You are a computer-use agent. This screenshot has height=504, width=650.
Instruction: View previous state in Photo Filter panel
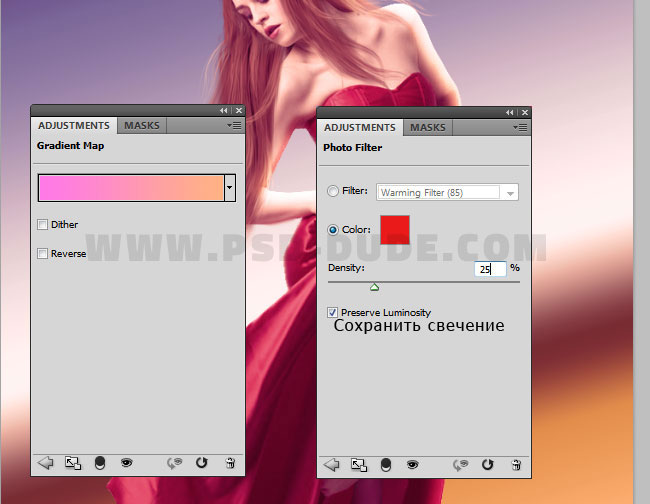click(x=461, y=465)
